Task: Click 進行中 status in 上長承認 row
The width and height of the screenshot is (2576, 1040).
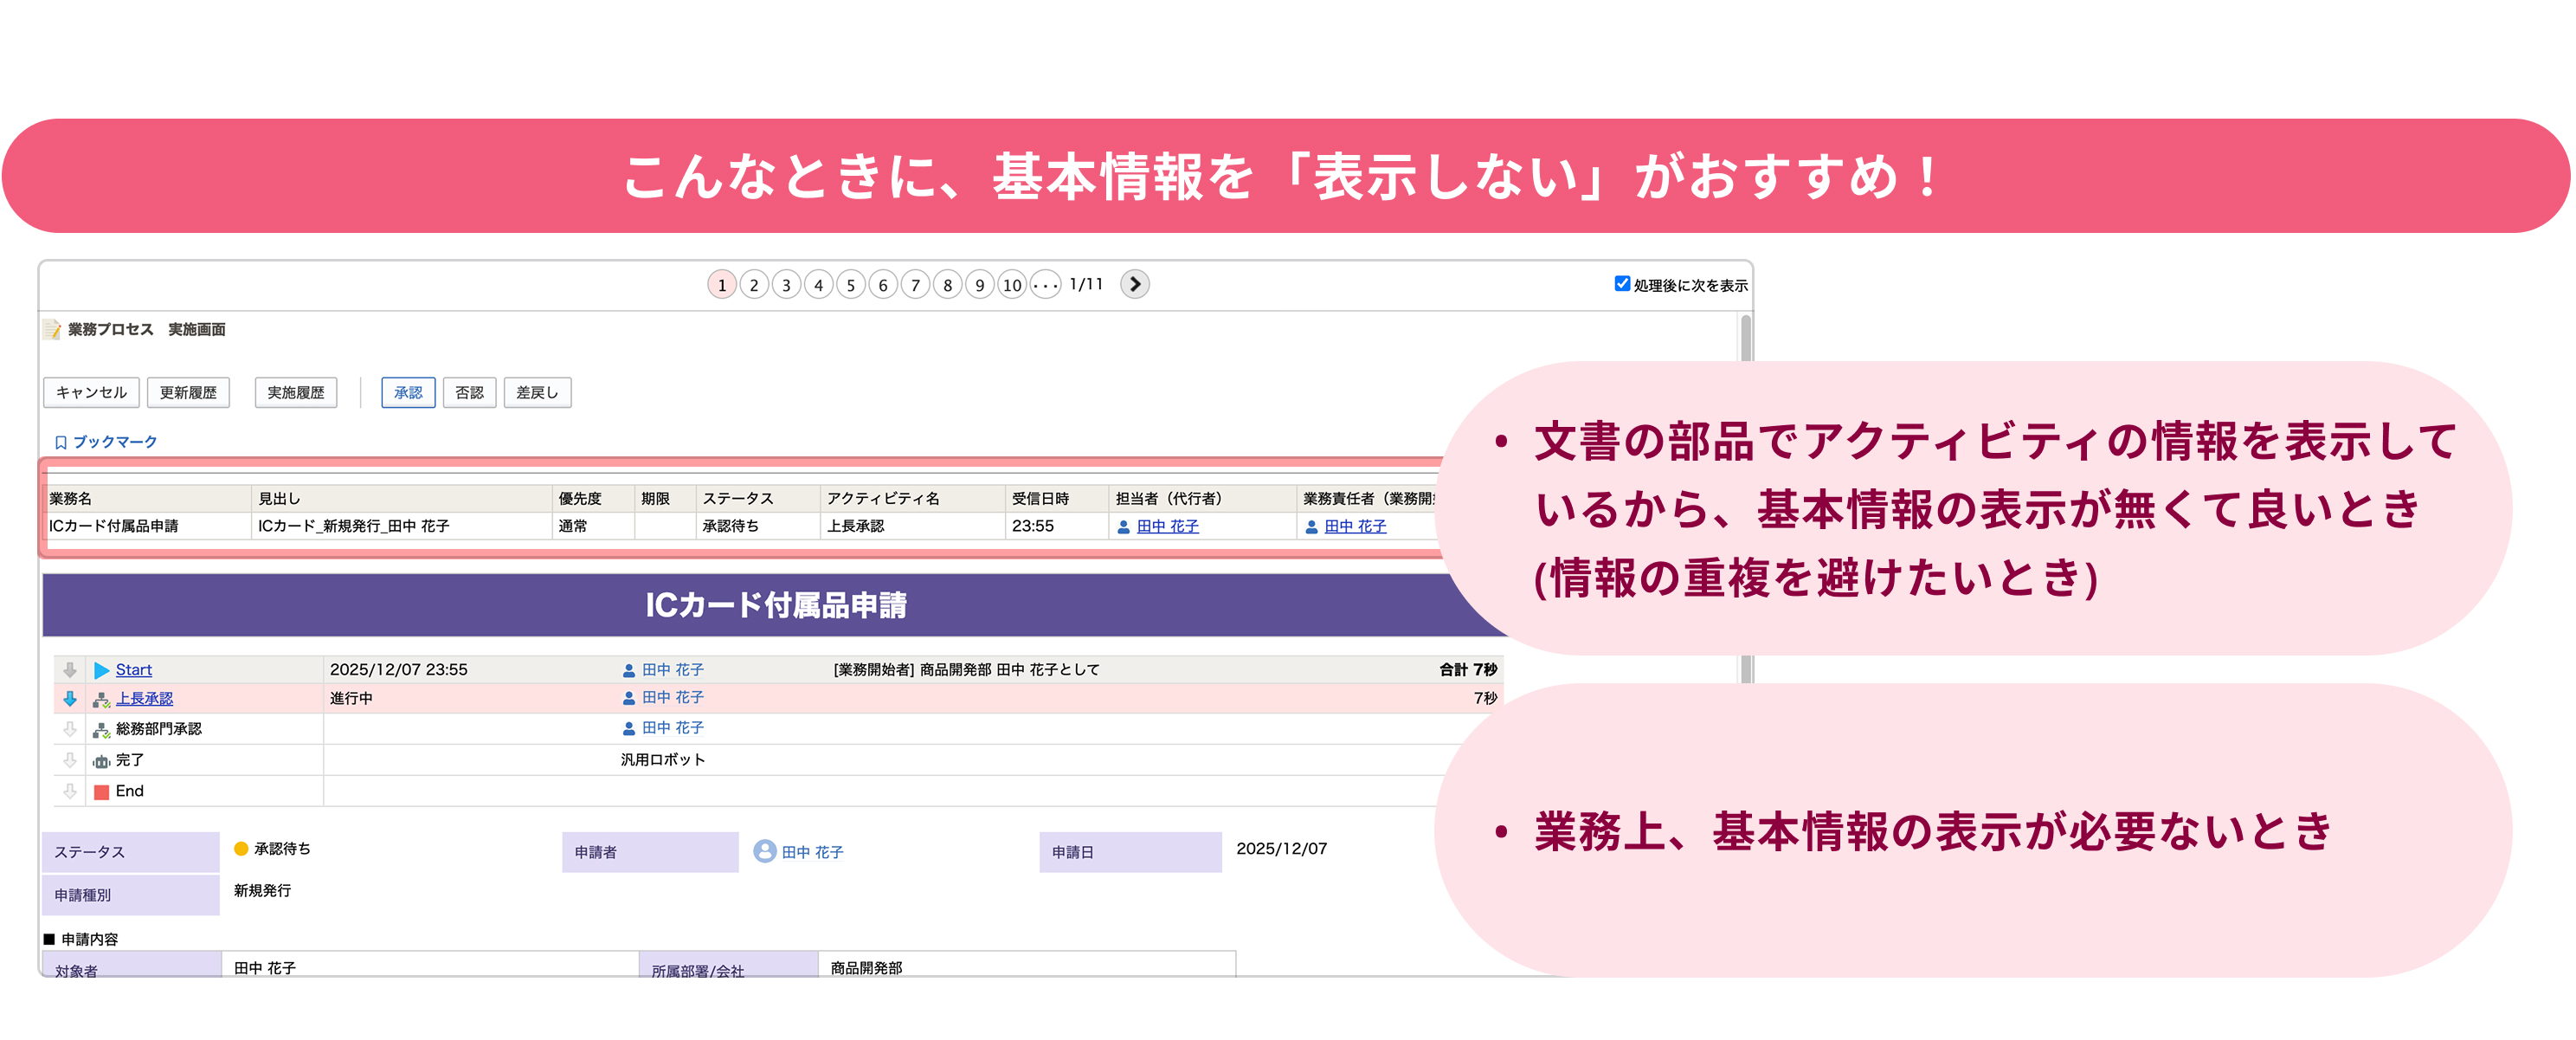Action: point(351,698)
